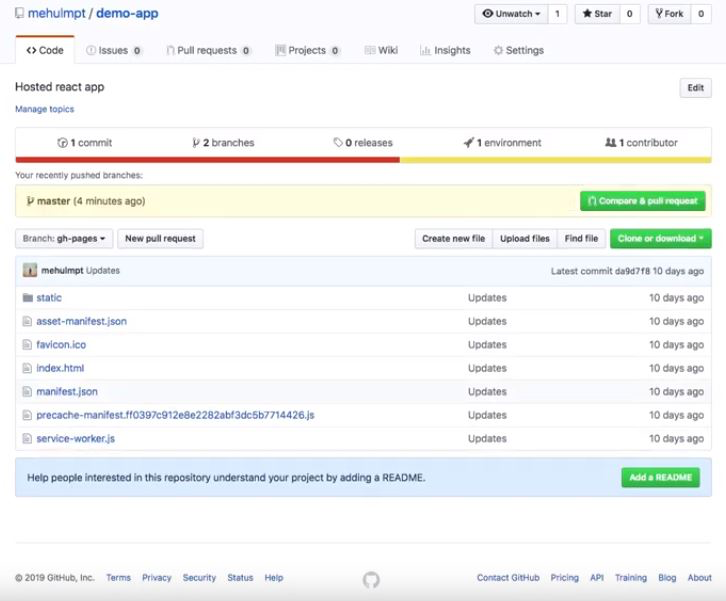Click the Projects board icon

280,50
